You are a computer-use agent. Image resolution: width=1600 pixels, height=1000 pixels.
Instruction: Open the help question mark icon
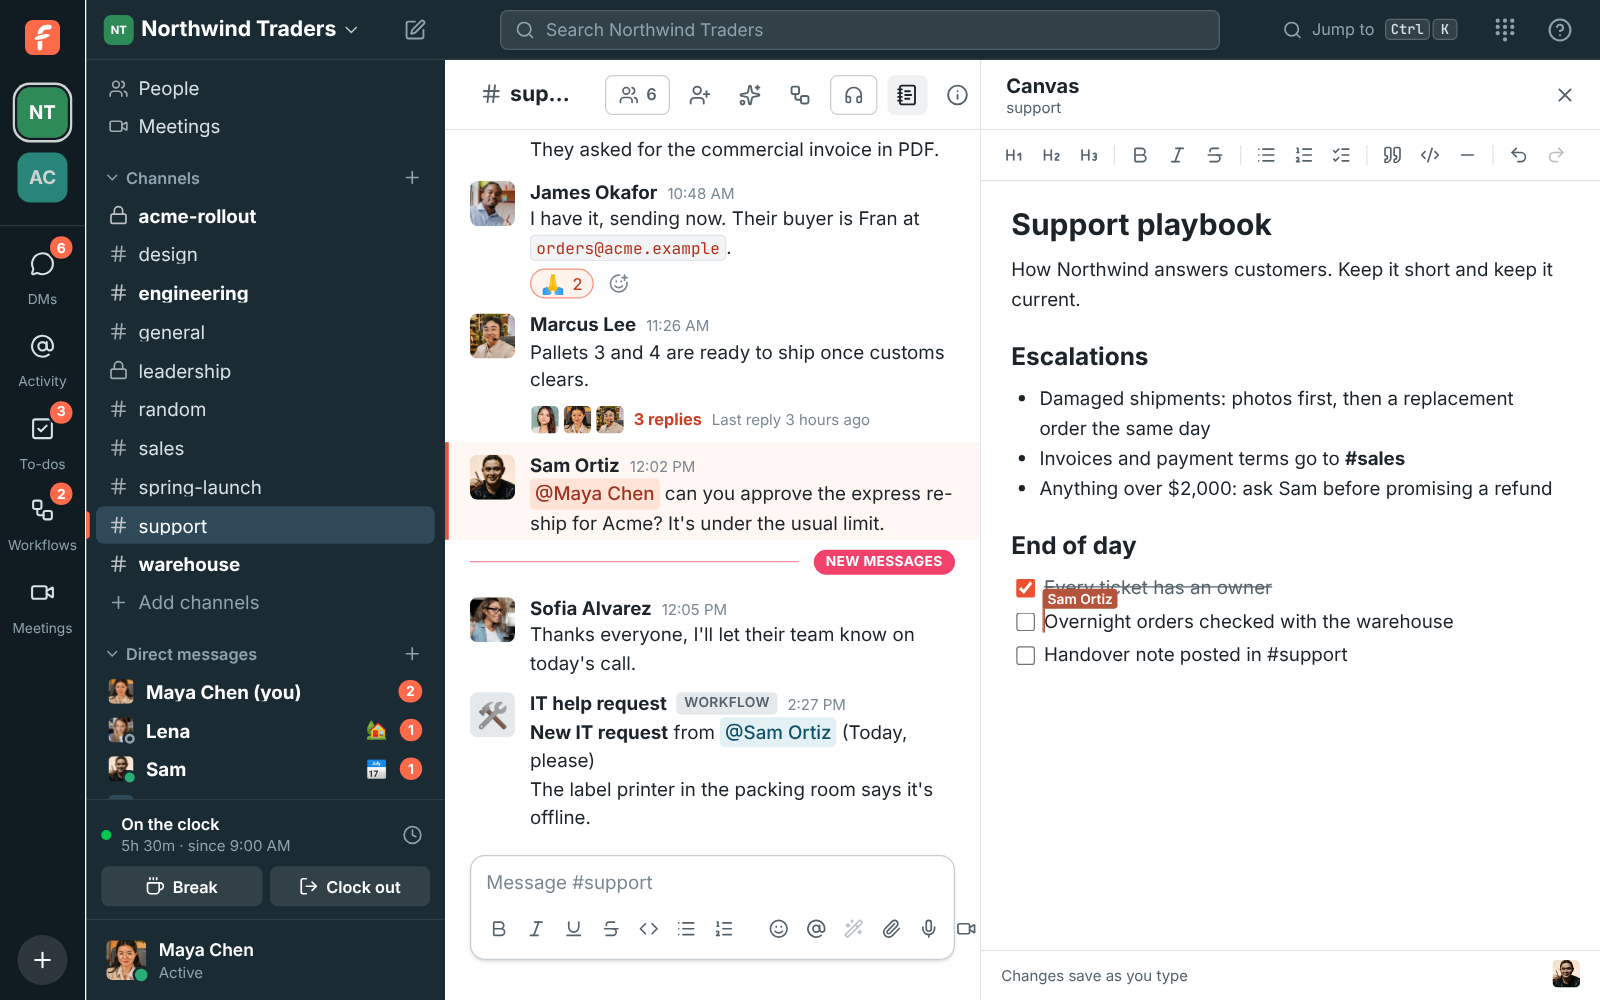point(1560,30)
